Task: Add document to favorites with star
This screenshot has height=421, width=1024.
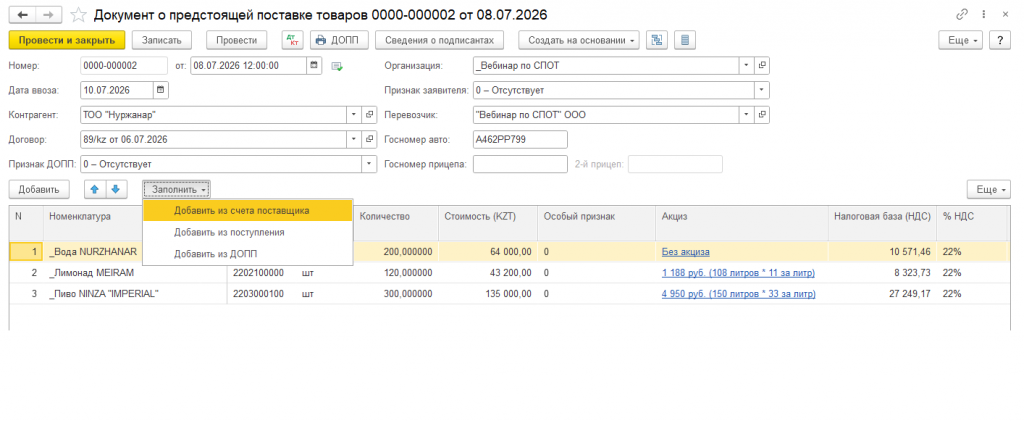Action: tap(78, 14)
